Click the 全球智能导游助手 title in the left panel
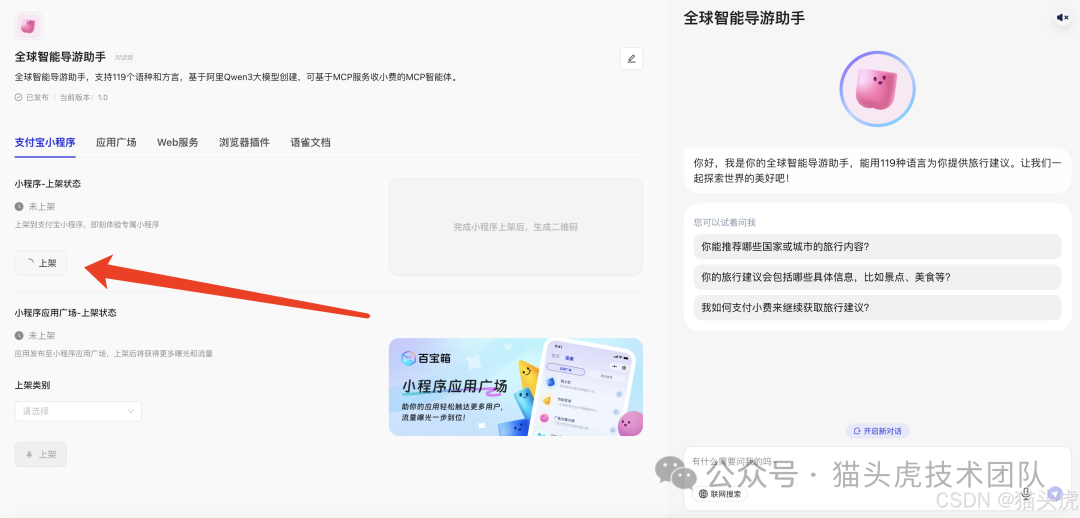The height and width of the screenshot is (518, 1080). pyautogui.click(x=60, y=57)
